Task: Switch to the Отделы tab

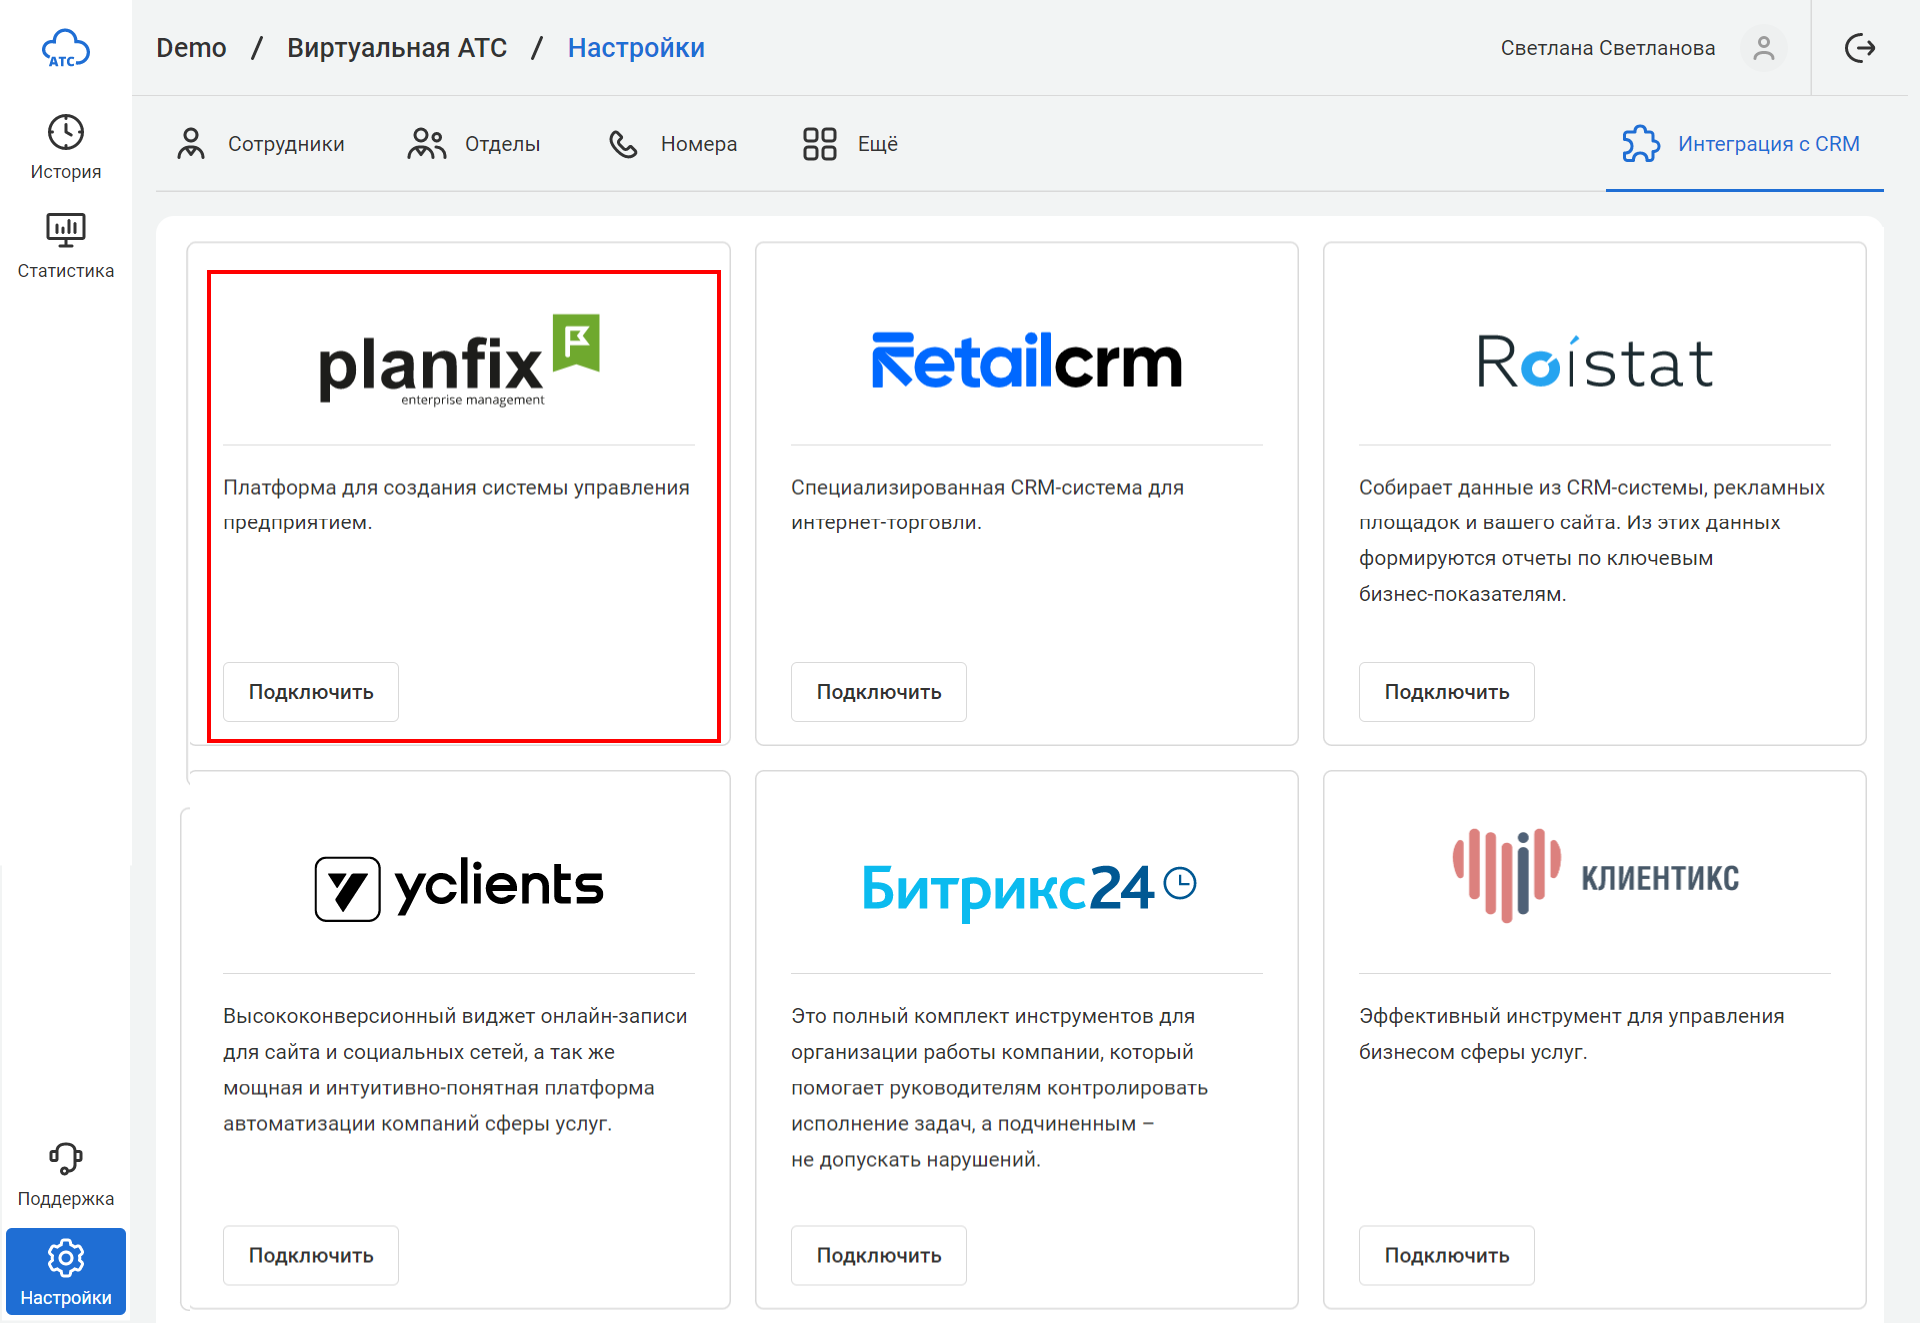Action: pos(475,144)
